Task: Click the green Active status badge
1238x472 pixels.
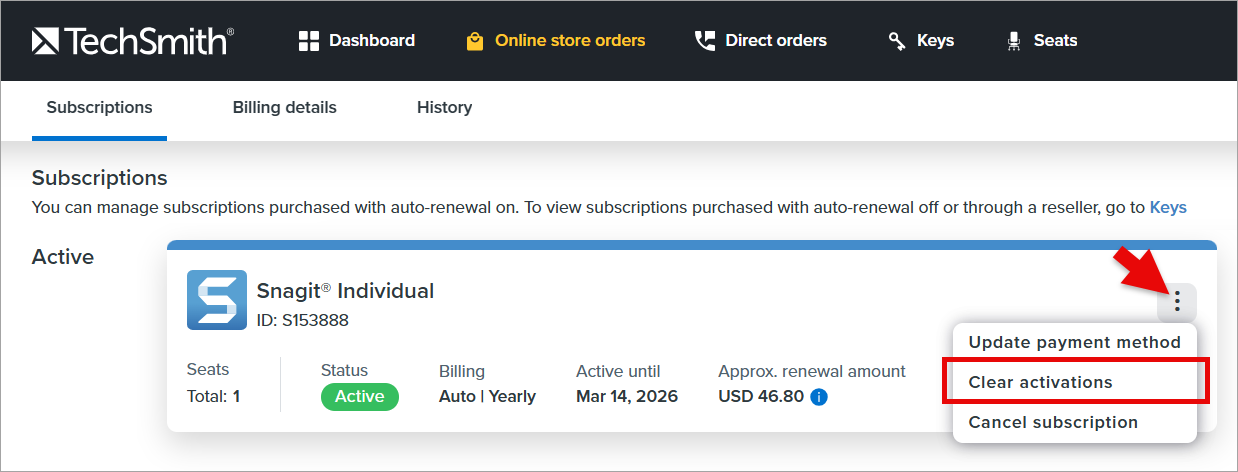Action: pyautogui.click(x=360, y=397)
